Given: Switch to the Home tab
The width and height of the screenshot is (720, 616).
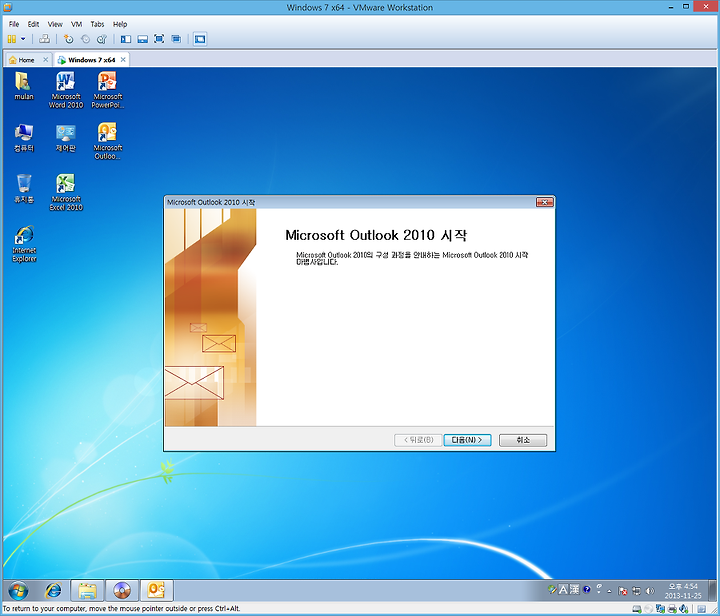Looking at the screenshot, I should pos(26,60).
